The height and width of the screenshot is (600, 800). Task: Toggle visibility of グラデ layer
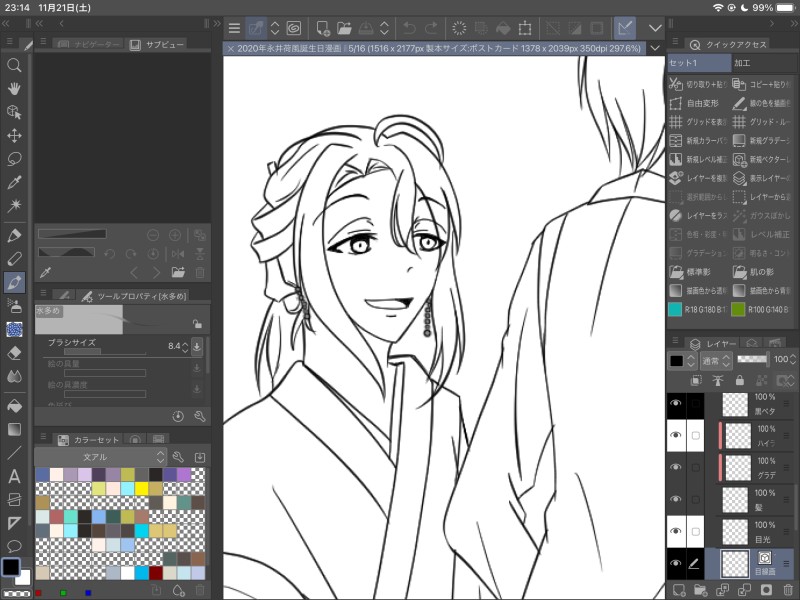(676, 467)
